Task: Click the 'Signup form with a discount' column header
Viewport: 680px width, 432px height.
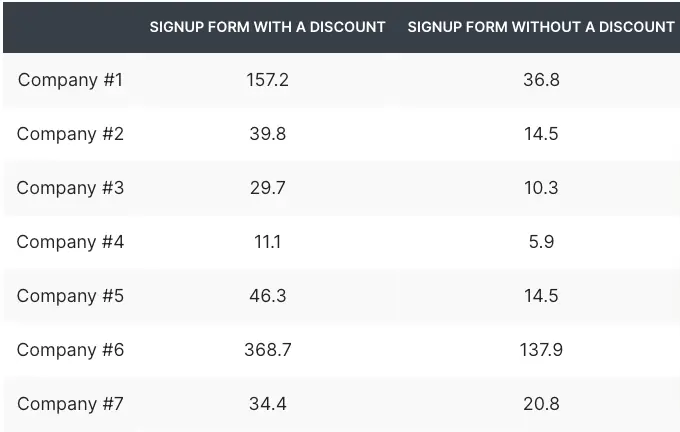Action: [267, 27]
